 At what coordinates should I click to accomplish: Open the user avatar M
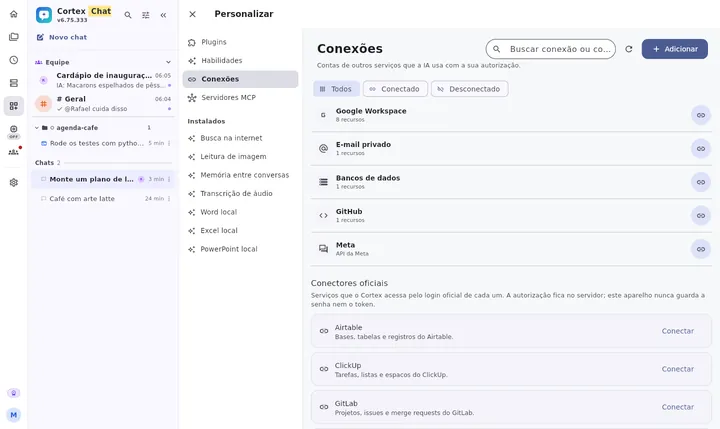[x=14, y=415]
